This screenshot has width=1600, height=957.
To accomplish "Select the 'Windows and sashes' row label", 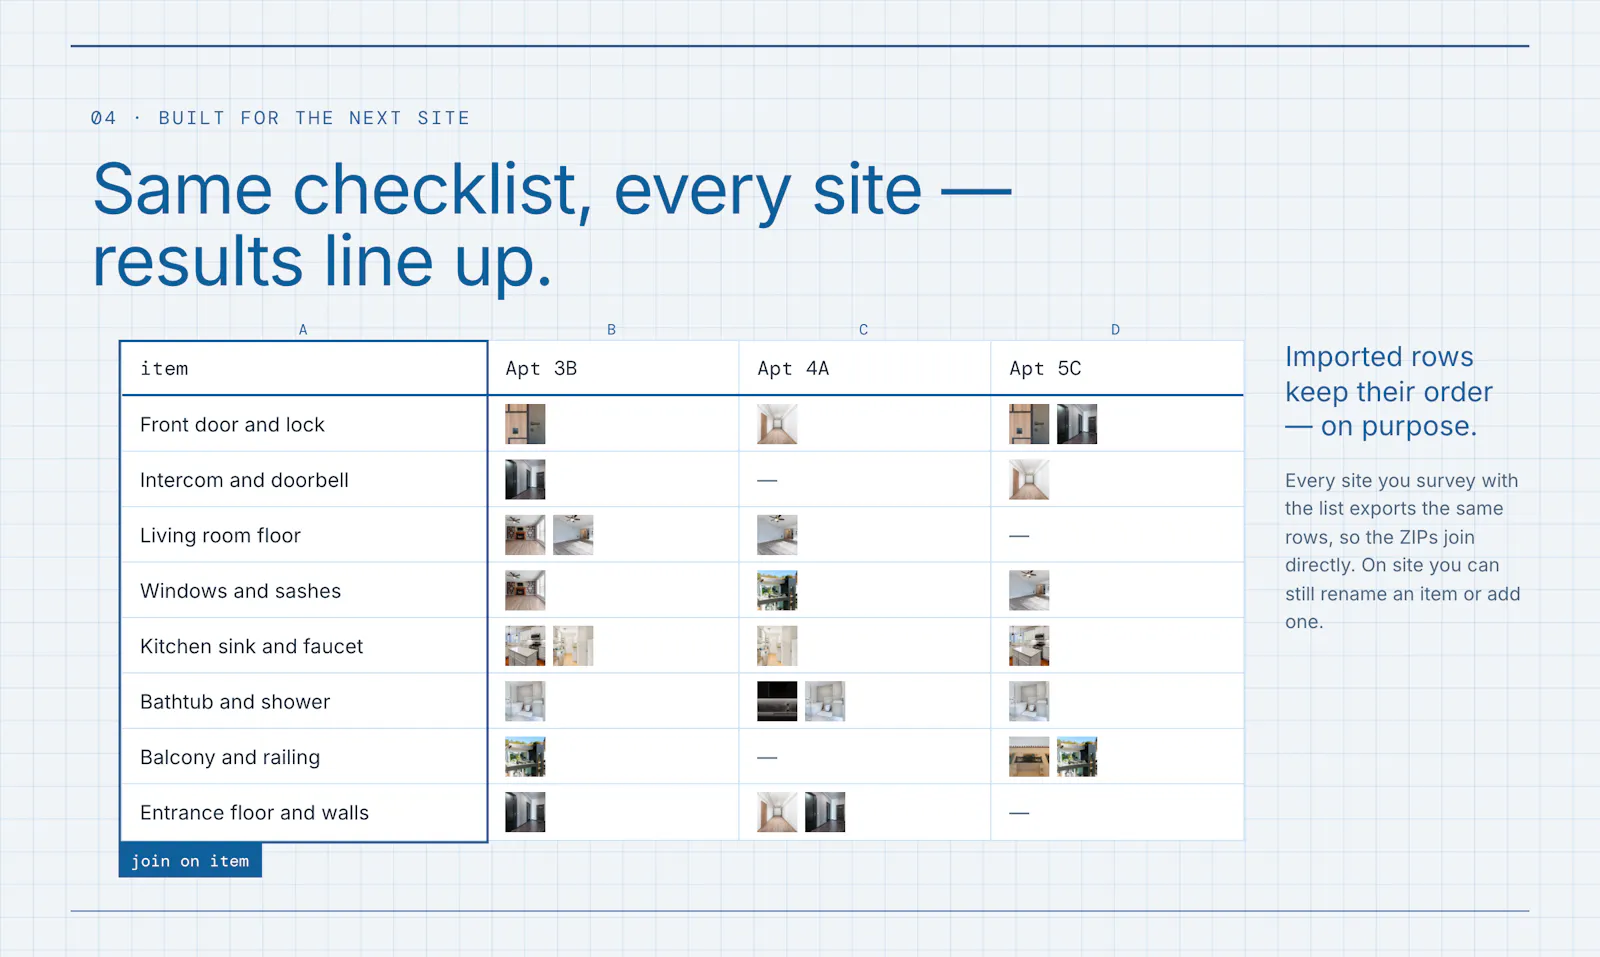I will pyautogui.click(x=240, y=591).
